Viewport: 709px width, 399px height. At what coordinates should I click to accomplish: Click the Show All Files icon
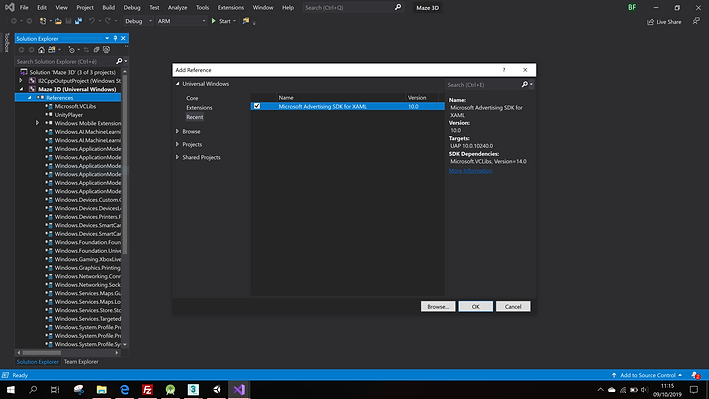[x=106, y=50]
